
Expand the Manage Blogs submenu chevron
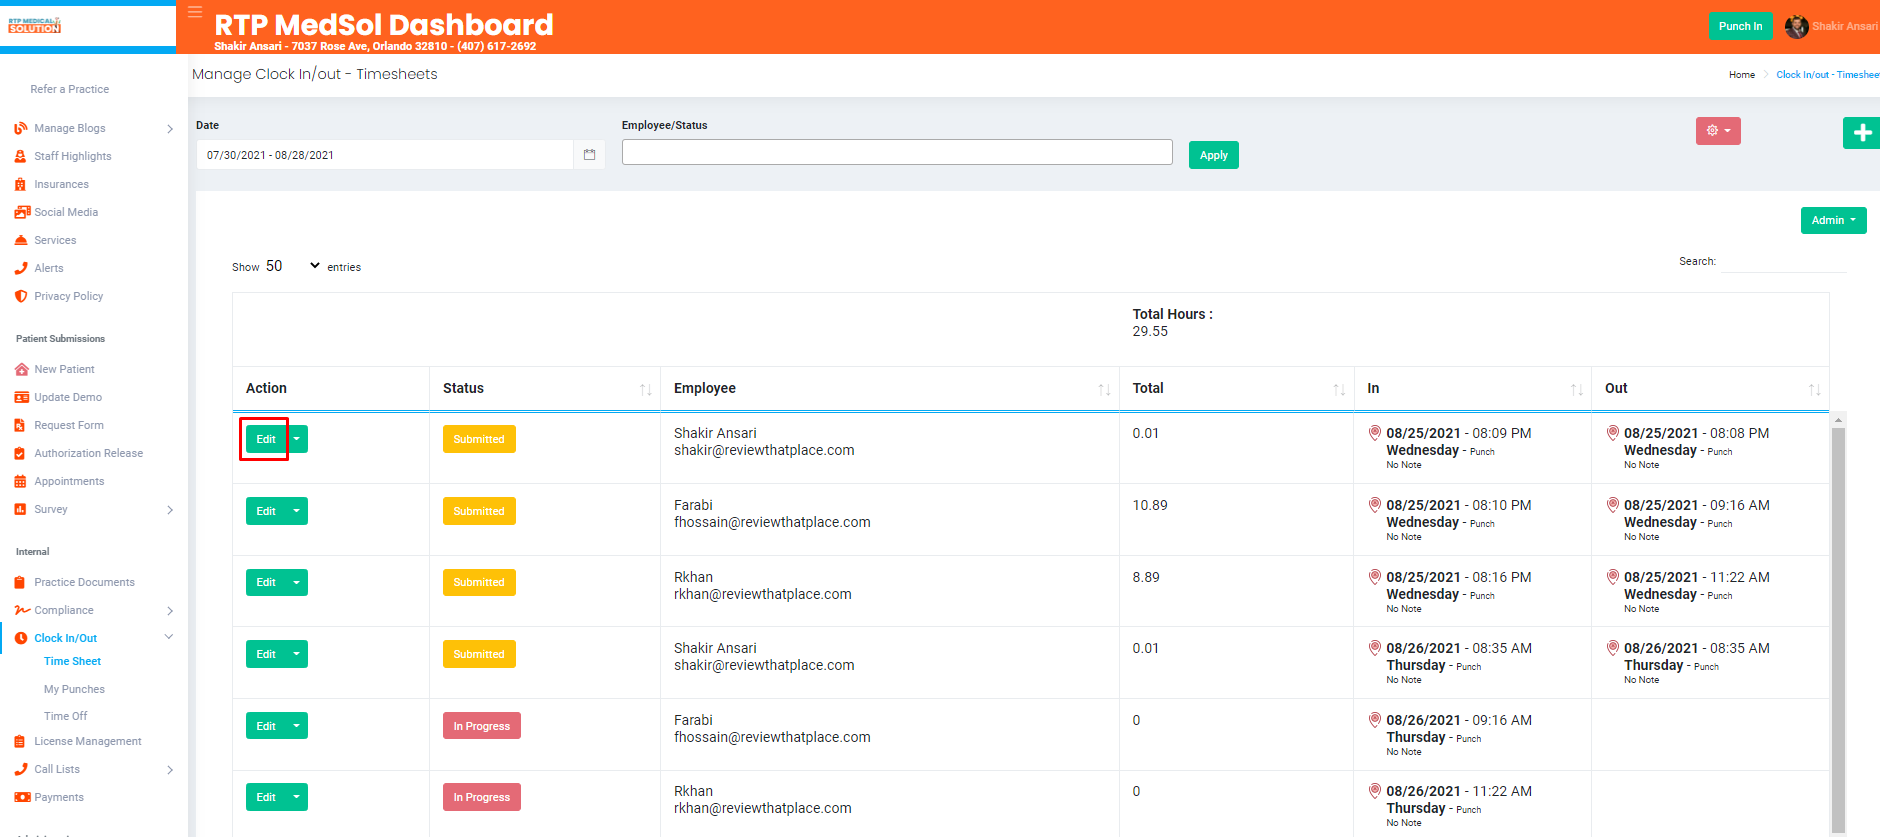[x=170, y=129]
